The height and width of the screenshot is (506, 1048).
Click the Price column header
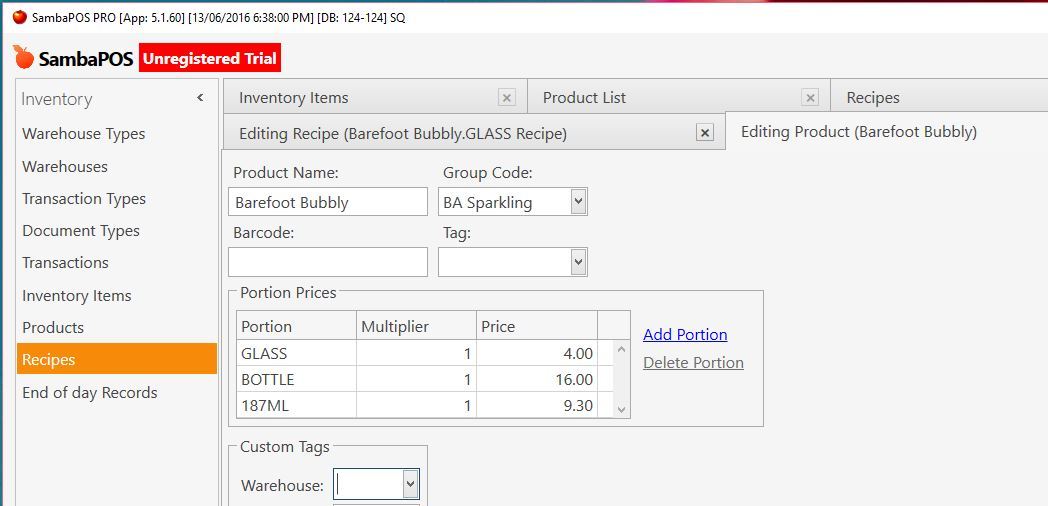[537, 326]
